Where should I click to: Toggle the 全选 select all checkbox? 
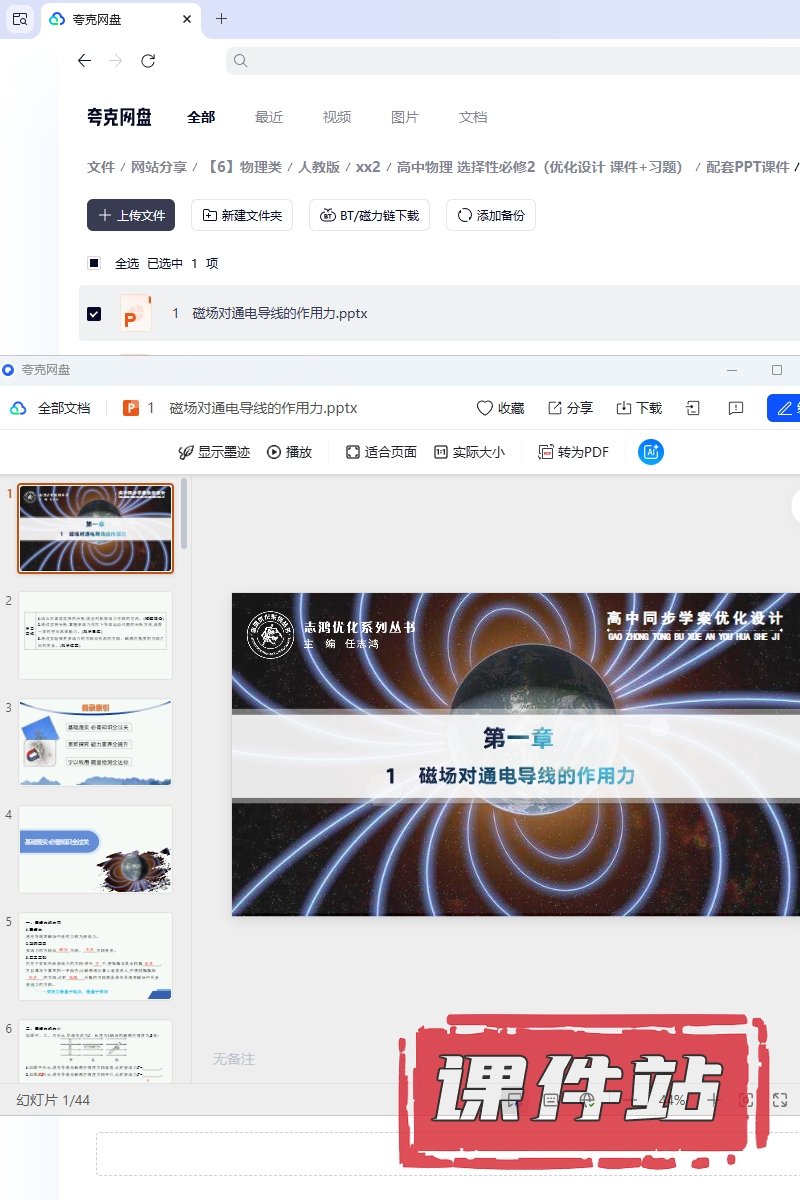(94, 263)
